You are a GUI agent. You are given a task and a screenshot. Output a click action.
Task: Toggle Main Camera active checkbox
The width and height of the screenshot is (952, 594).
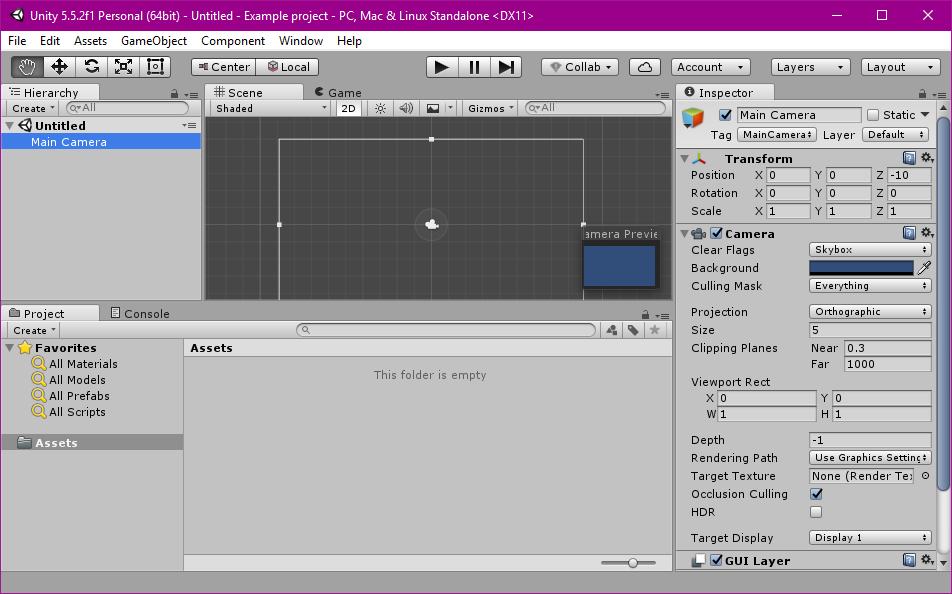[725, 115]
